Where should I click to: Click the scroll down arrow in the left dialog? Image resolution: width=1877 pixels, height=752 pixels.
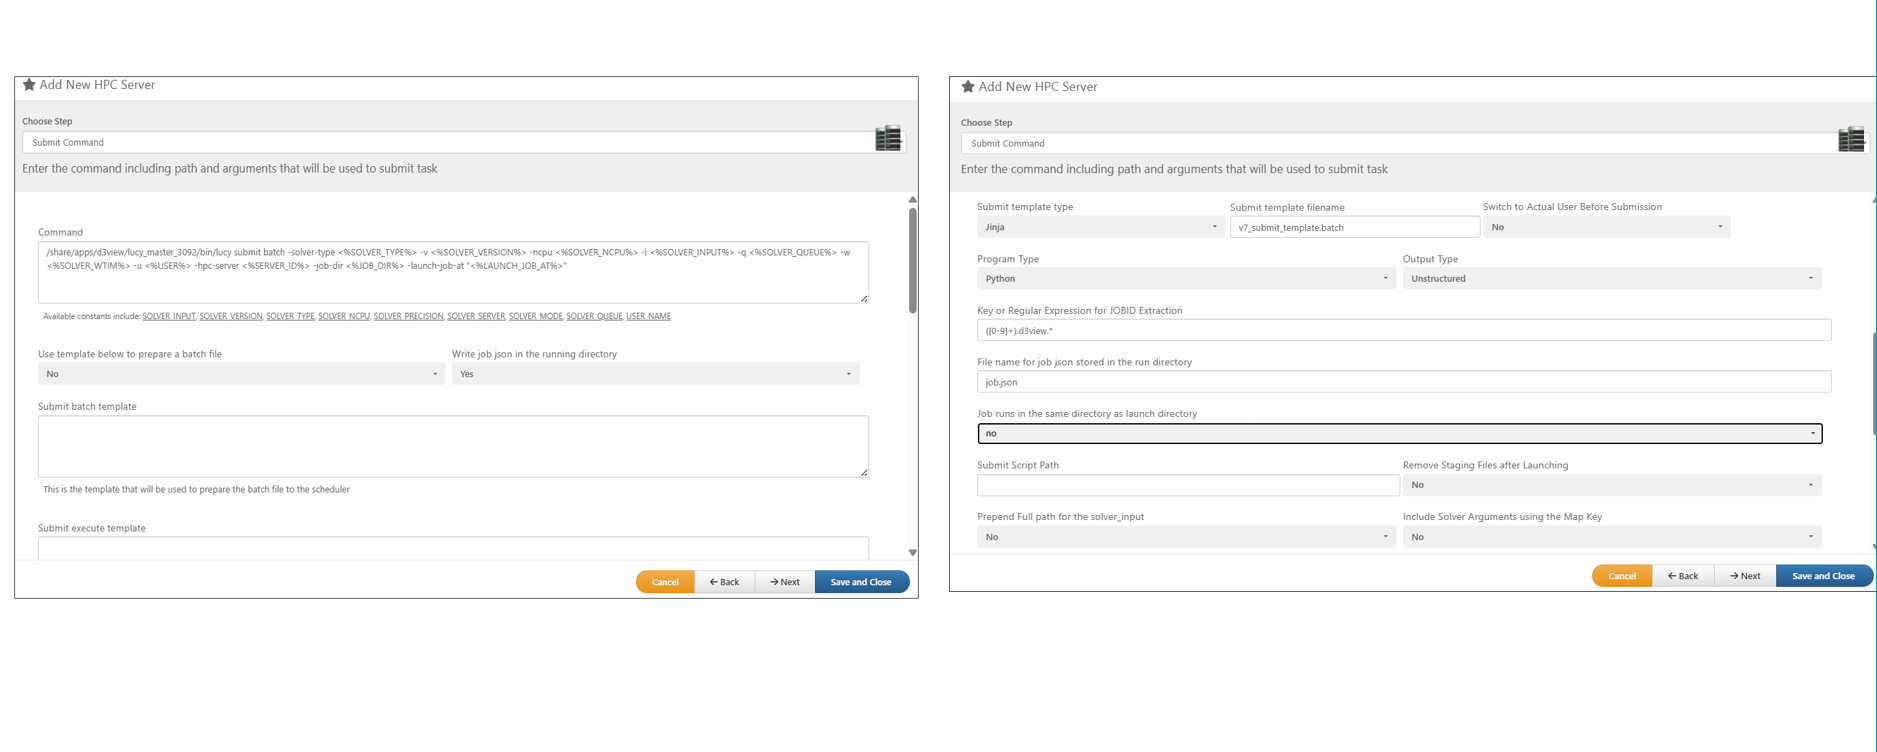[x=912, y=552]
